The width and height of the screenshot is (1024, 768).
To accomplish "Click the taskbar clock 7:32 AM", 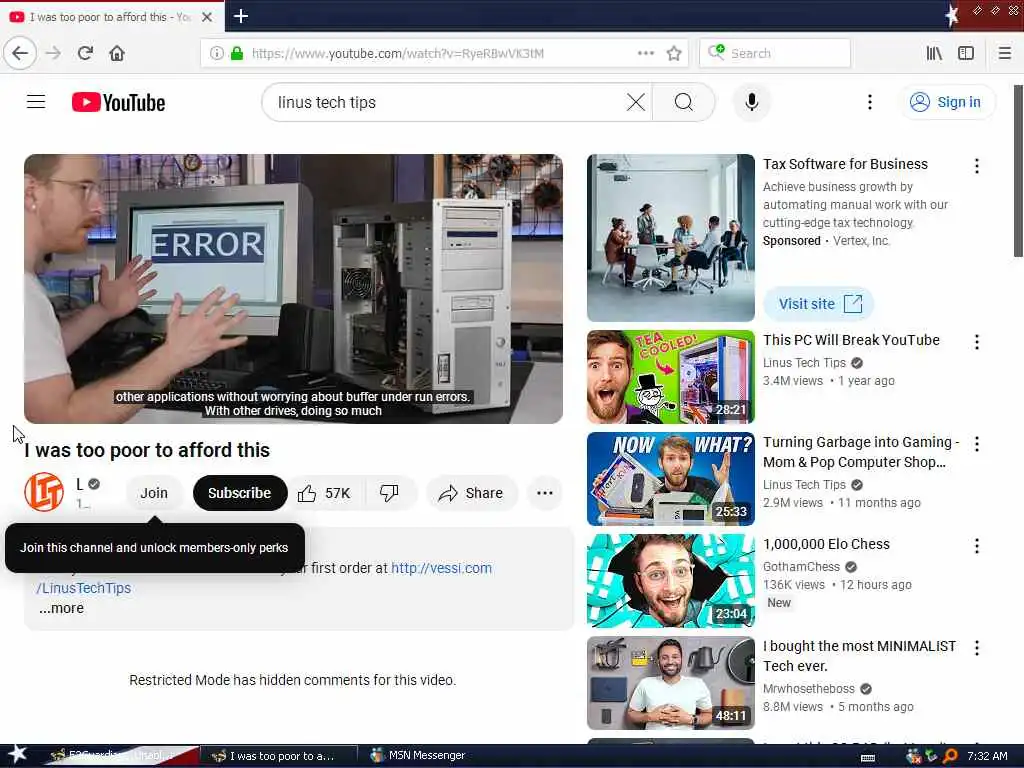I will coord(987,756).
